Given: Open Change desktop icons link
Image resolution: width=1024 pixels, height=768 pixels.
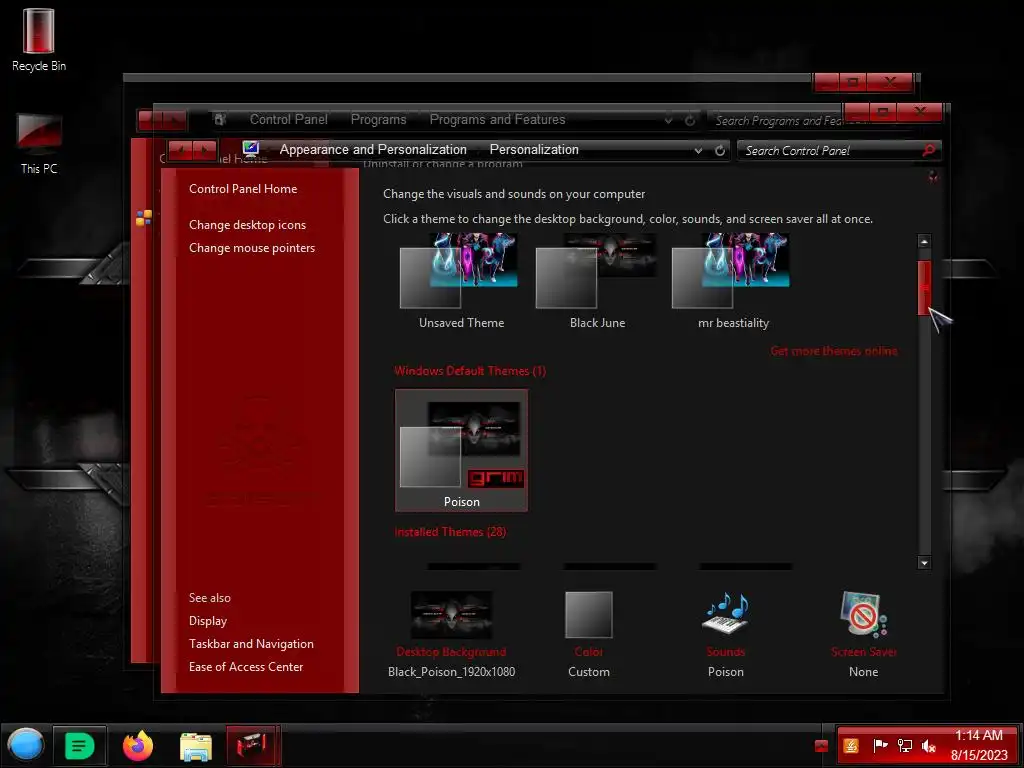Looking at the screenshot, I should 248,225.
